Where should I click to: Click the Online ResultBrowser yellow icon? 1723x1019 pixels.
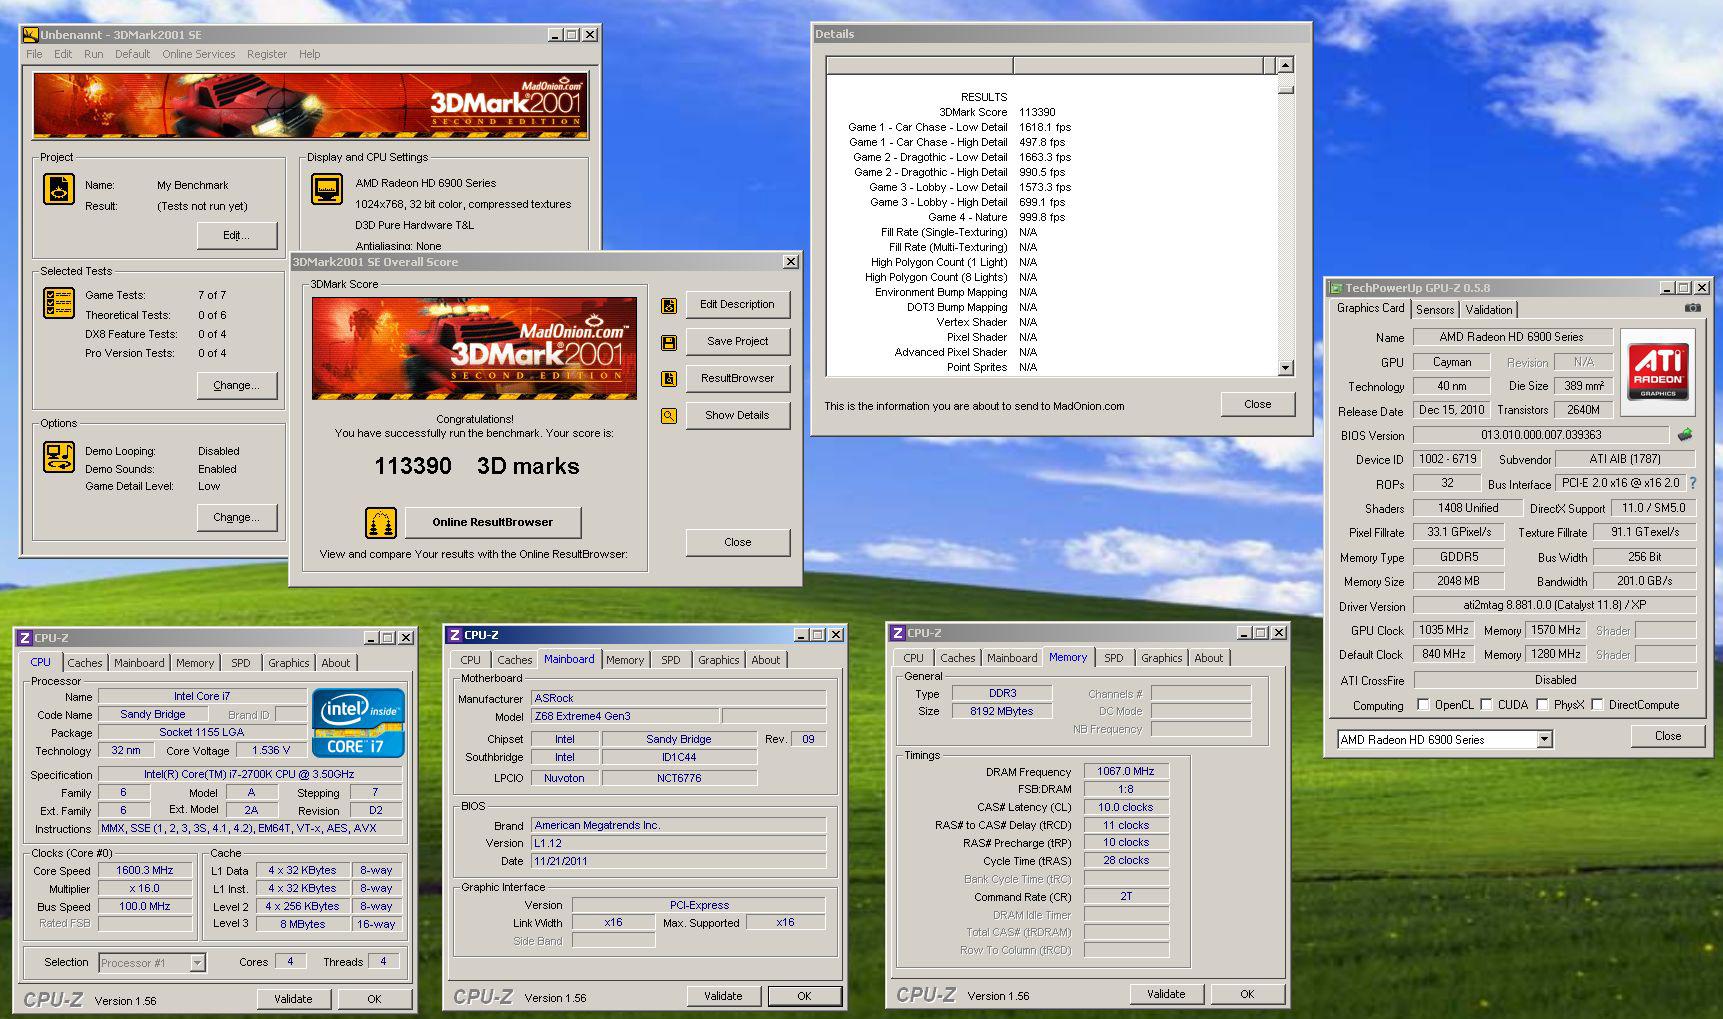click(x=381, y=522)
